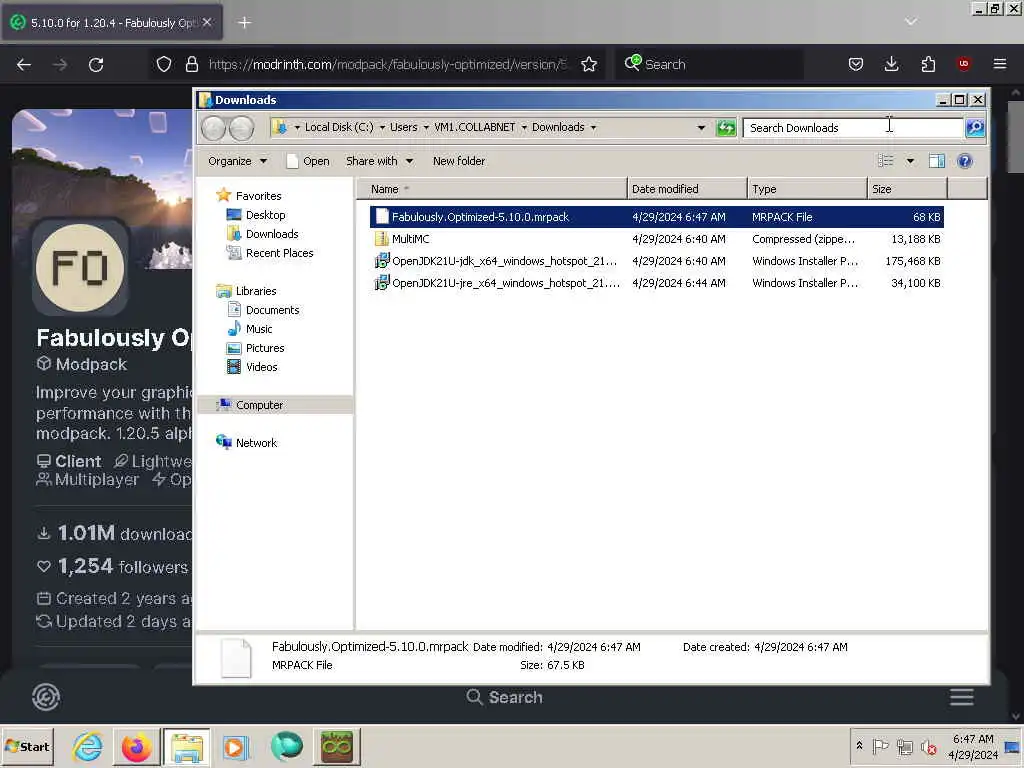Click the uBlock Origin red shield icon
Viewport: 1024px width, 768px height.
click(963, 64)
